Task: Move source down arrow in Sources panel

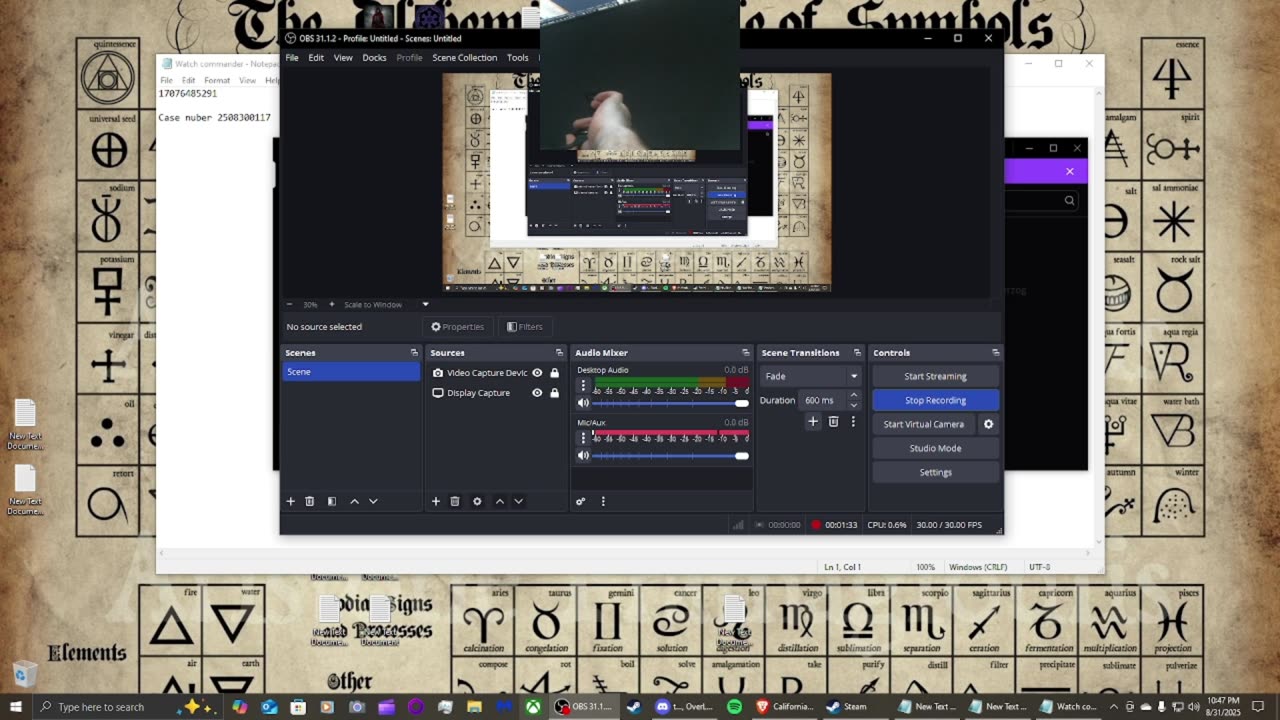Action: pos(518,501)
